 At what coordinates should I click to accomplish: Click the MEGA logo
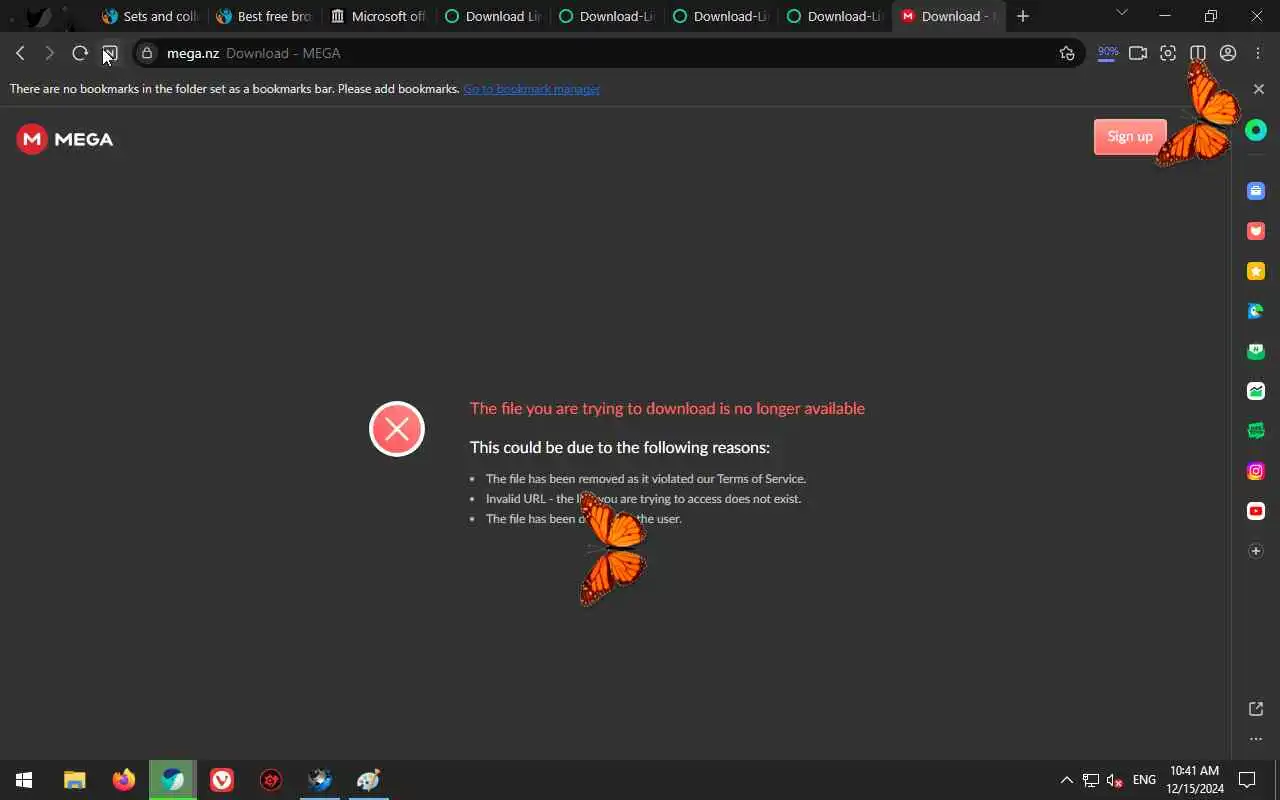click(x=65, y=139)
